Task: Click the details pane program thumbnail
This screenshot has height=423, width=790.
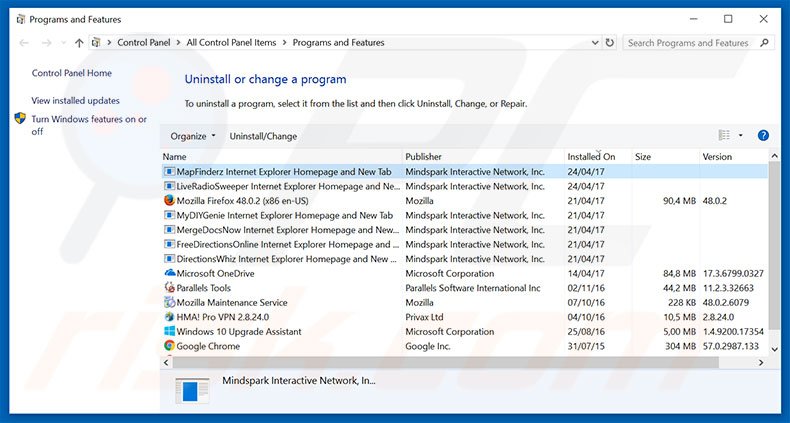Action: point(192,390)
